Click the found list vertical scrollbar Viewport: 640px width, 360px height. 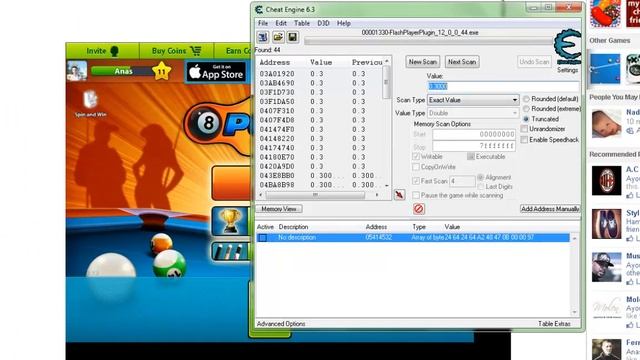(x=387, y=122)
